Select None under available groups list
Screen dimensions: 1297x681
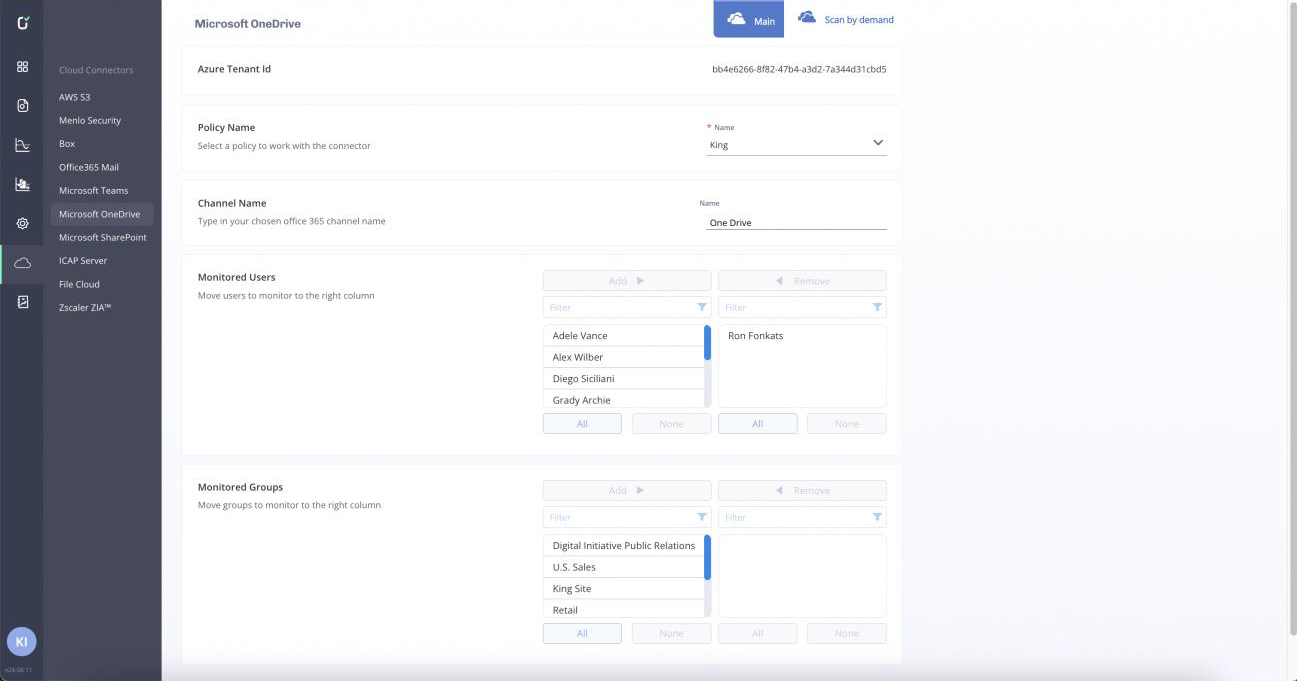(x=671, y=633)
